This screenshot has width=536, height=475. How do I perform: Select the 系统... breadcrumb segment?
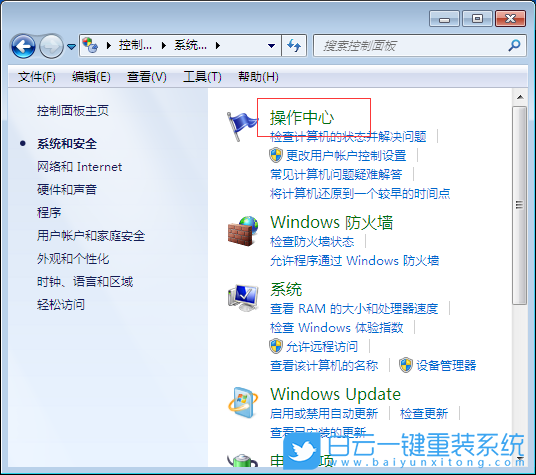point(190,45)
